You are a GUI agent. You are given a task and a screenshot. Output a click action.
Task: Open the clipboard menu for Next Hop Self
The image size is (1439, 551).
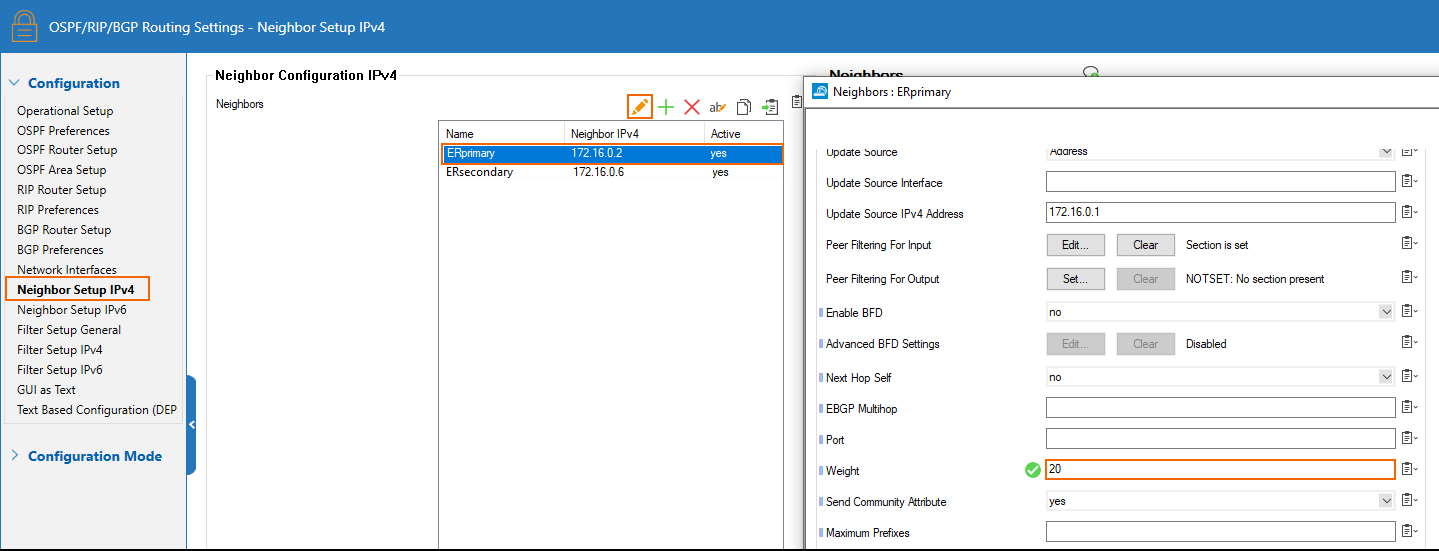pos(1409,377)
